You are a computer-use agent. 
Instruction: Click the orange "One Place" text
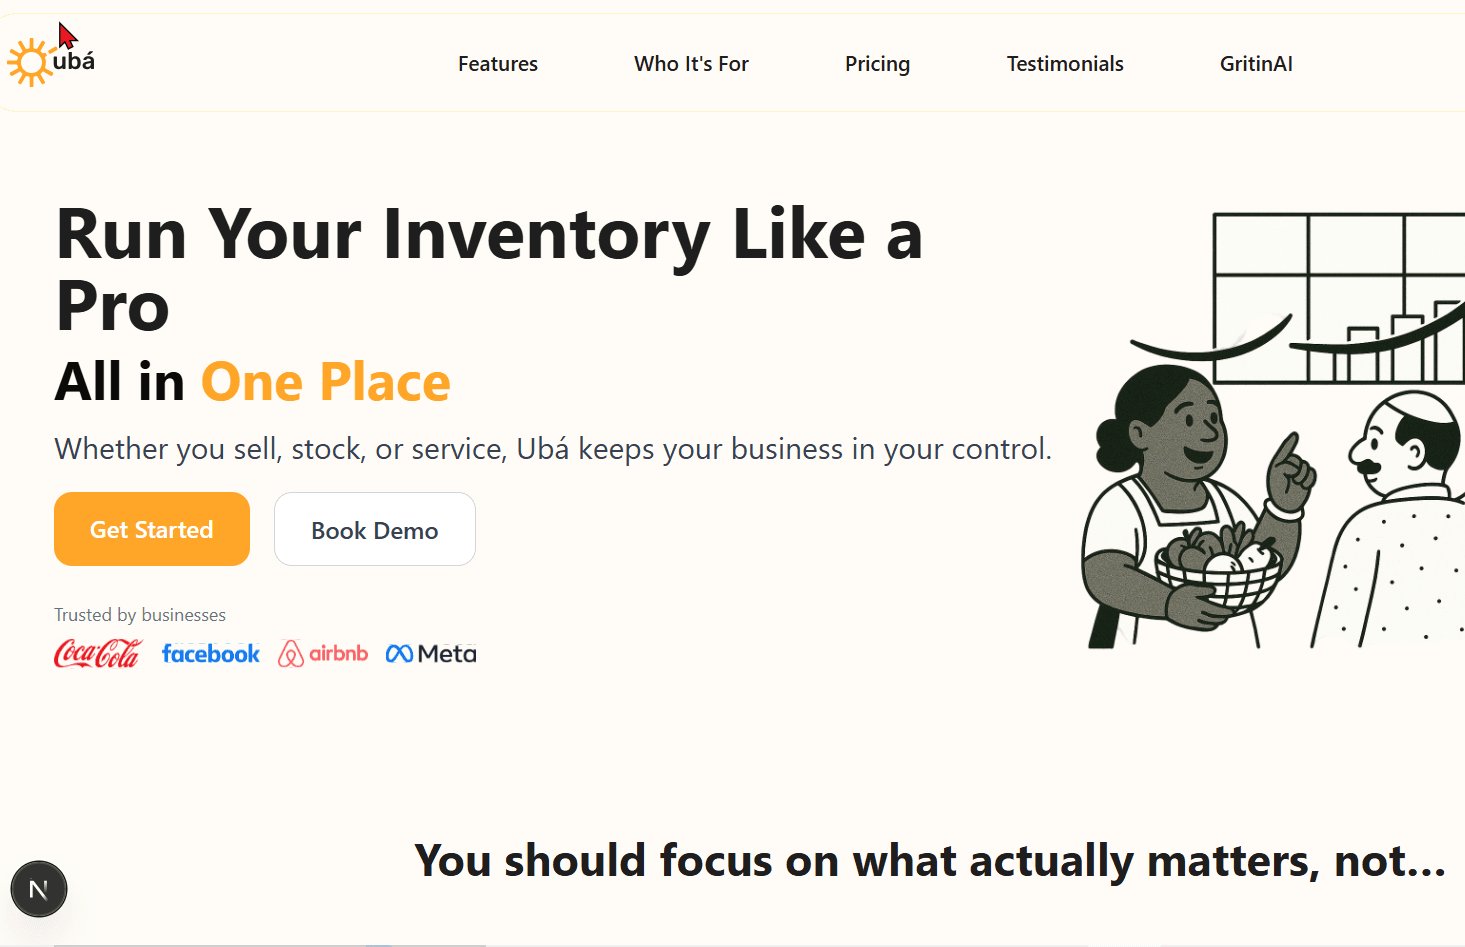click(x=326, y=382)
